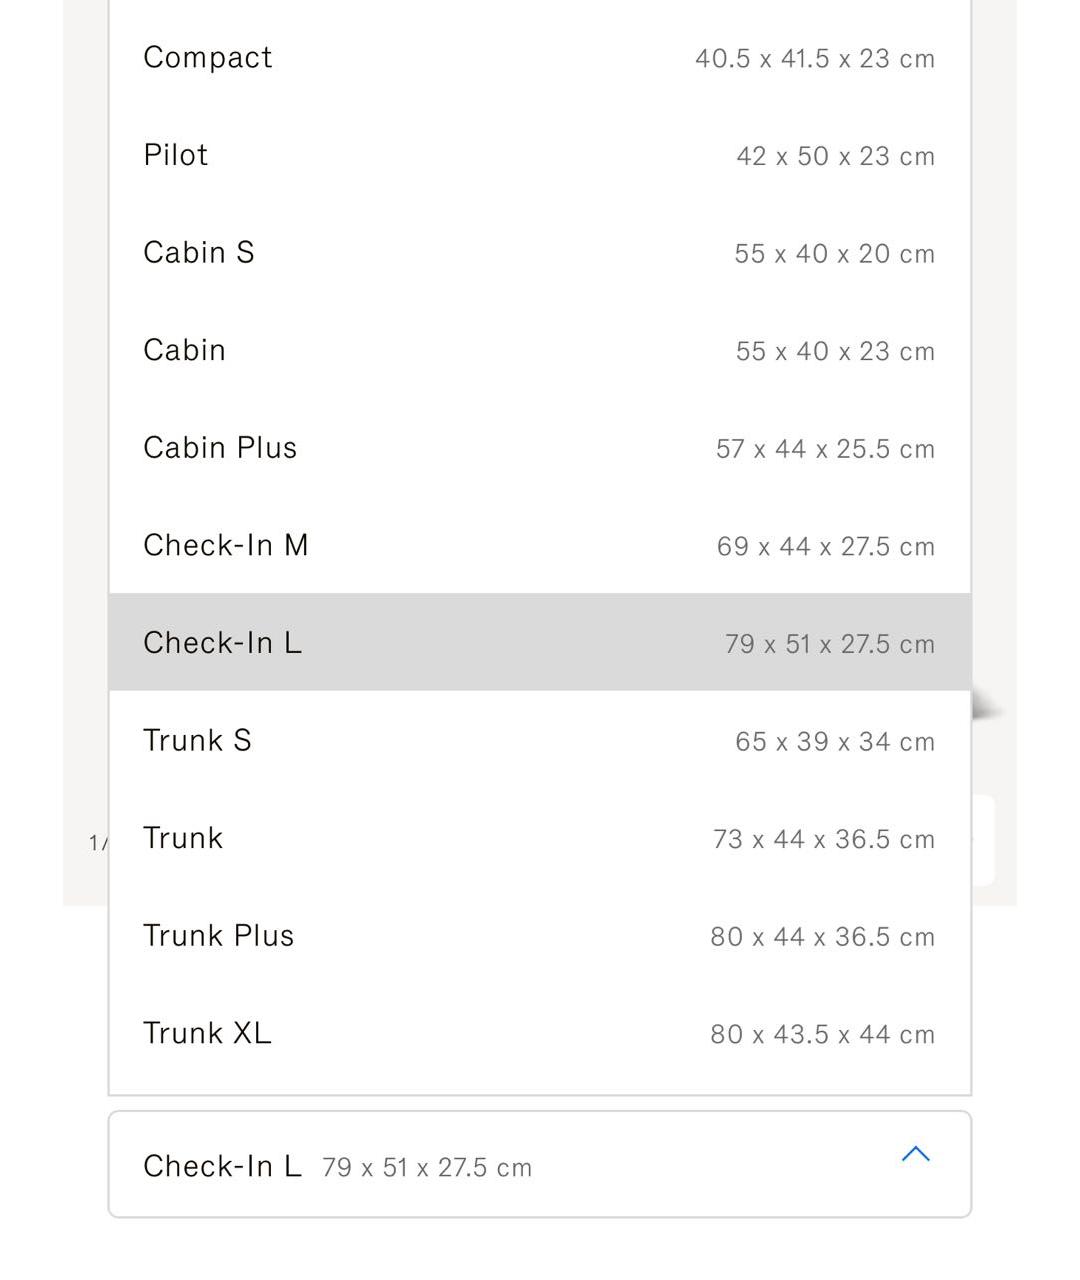The height and width of the screenshot is (1280, 1080).
Task: Click the 57 x 44 x 25.5 cm dimensions
Action: 825,449
